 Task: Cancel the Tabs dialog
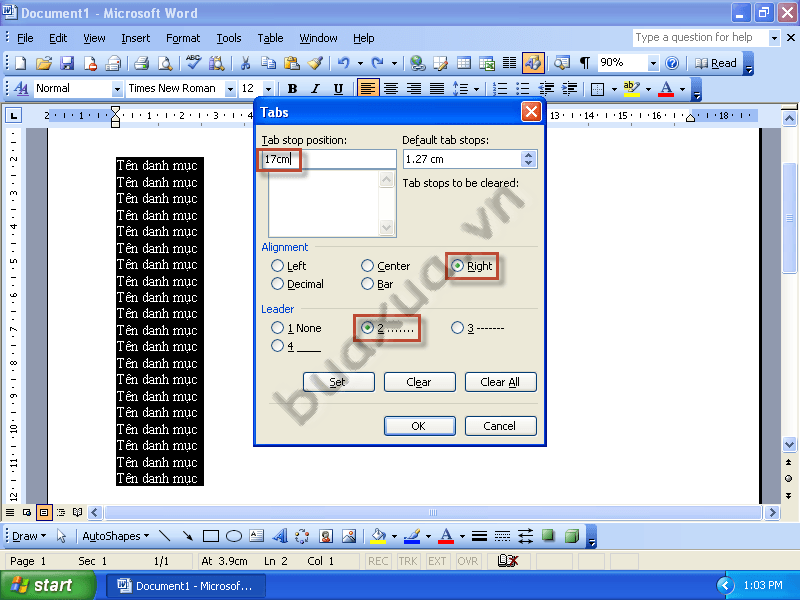click(x=501, y=426)
